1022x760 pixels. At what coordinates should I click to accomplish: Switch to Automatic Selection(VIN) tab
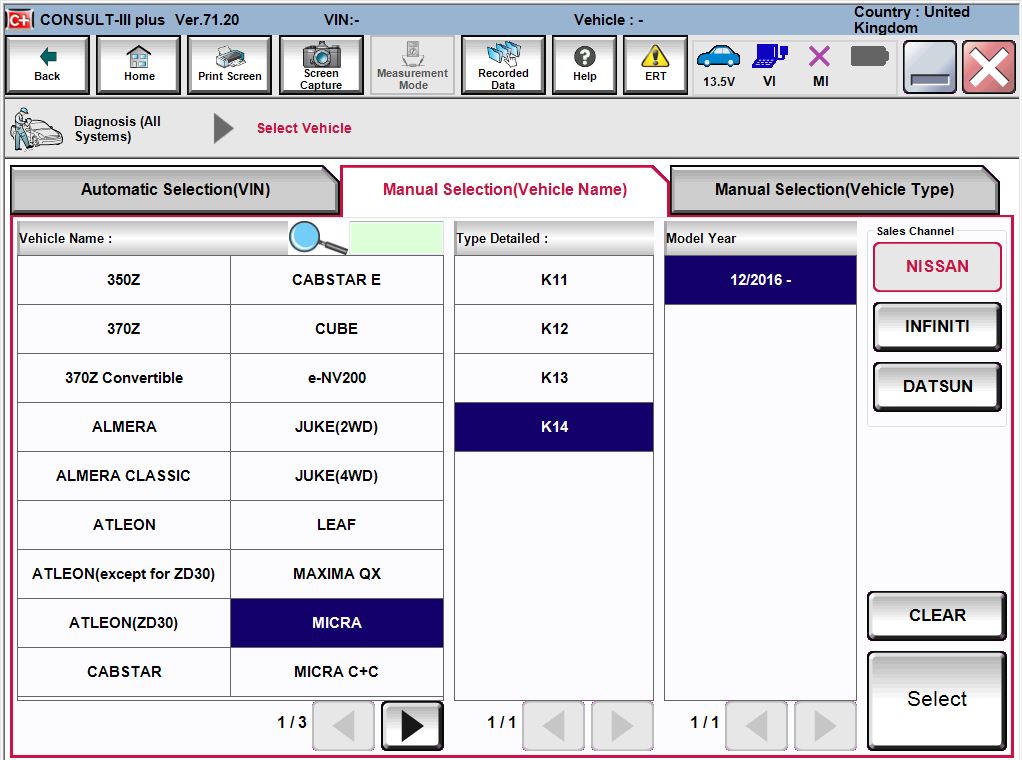pos(175,190)
